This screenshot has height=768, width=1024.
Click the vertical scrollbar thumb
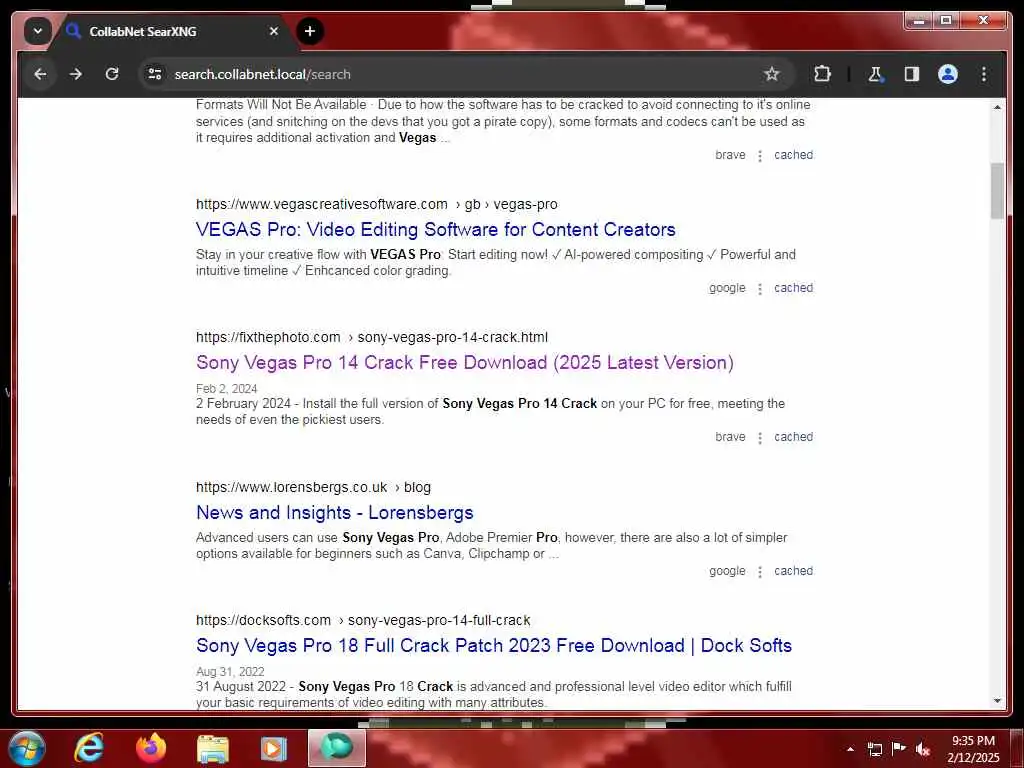pos(997,191)
